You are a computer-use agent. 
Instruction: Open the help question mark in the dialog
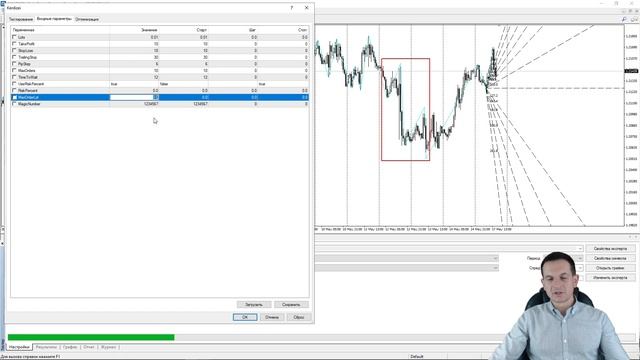point(291,8)
